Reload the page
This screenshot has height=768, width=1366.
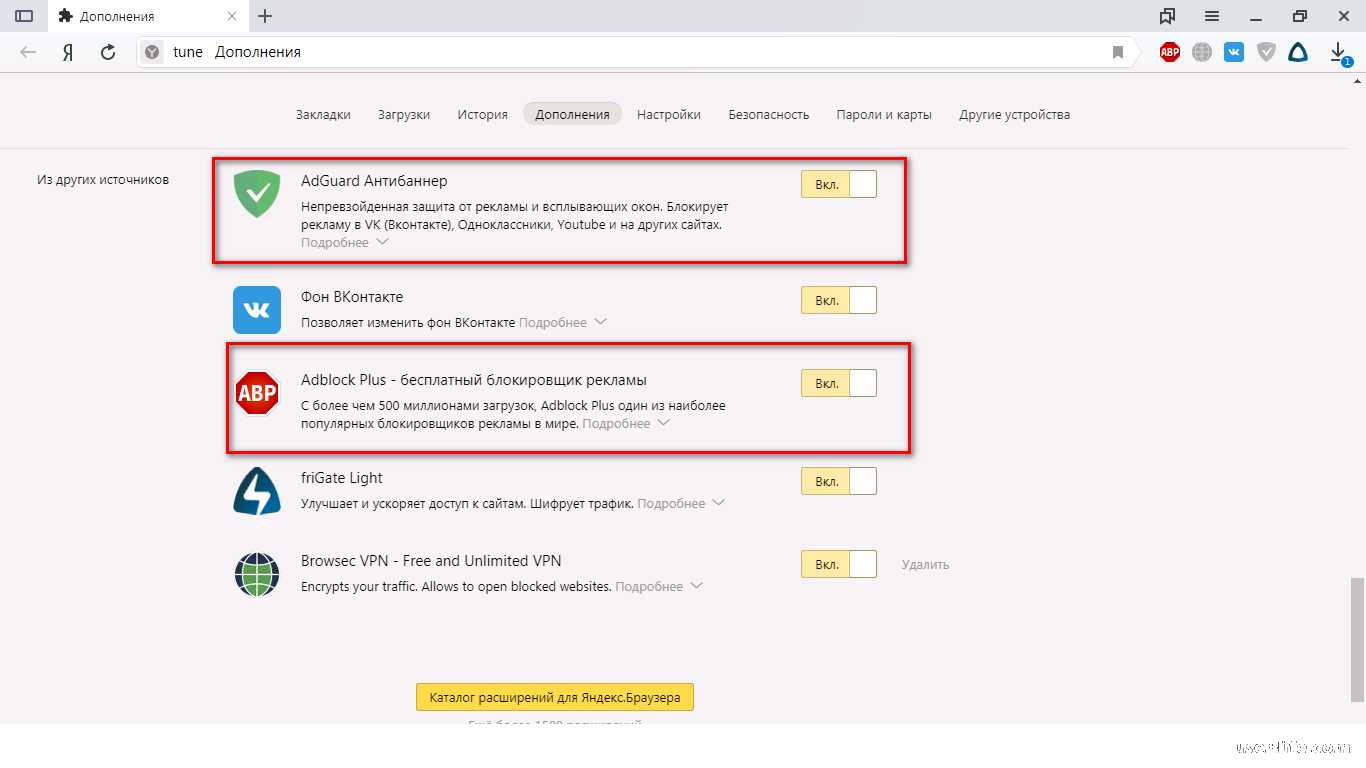[108, 52]
